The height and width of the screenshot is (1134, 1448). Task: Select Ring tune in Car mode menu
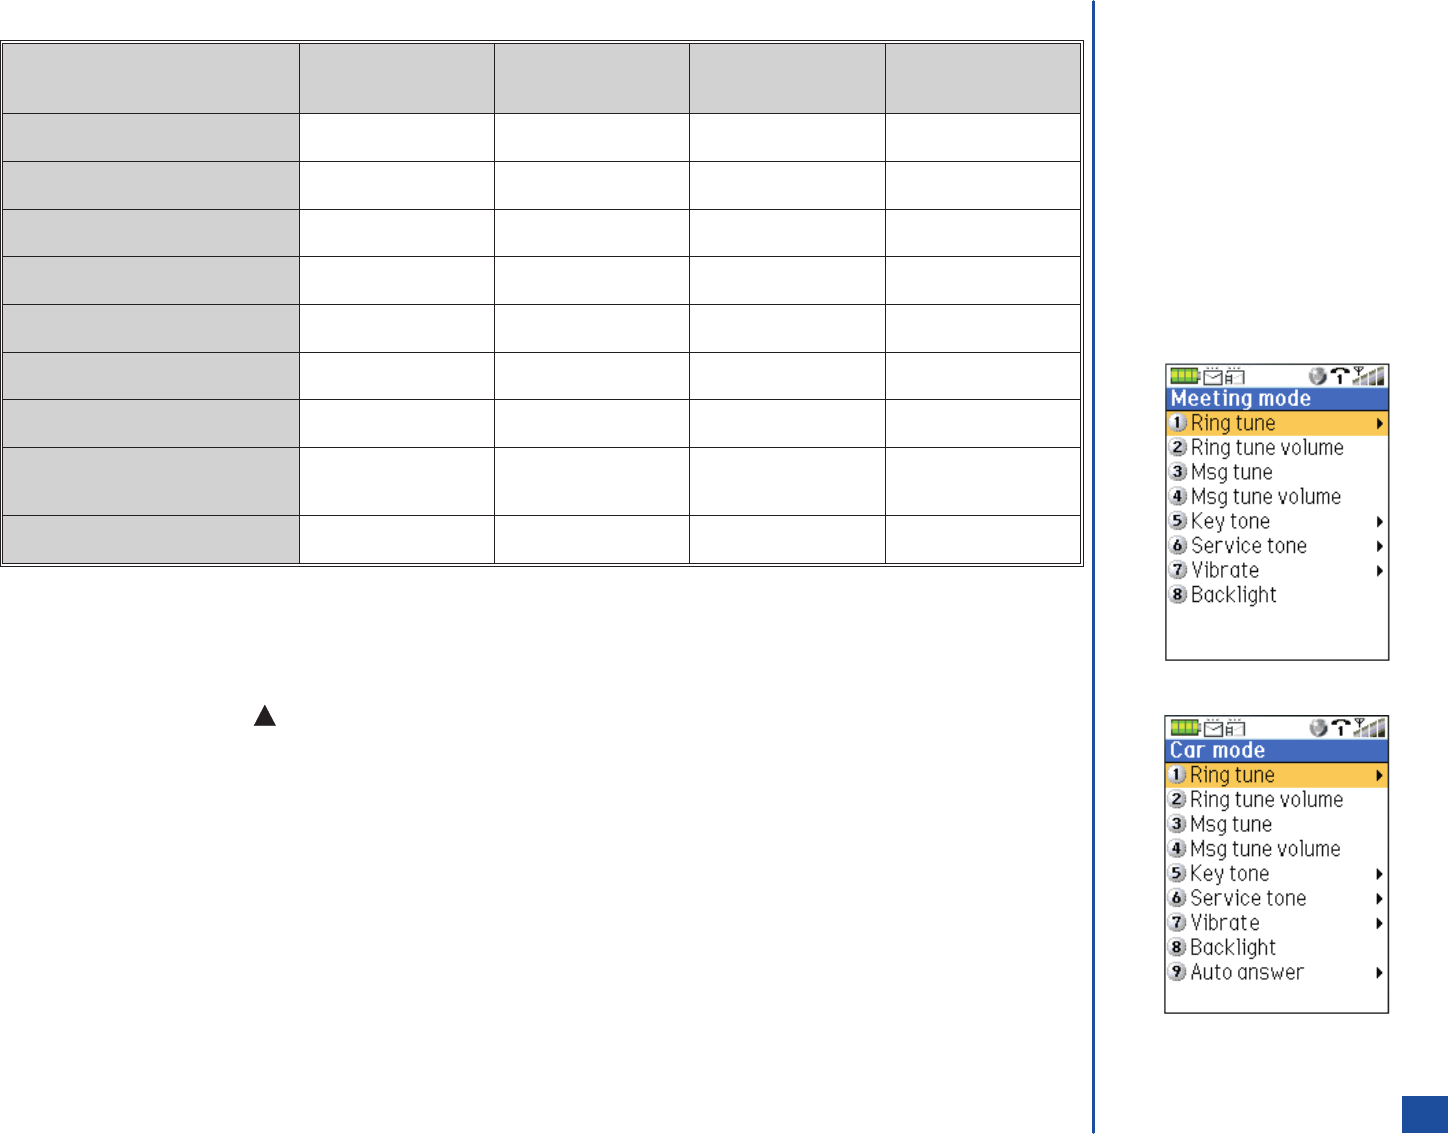click(1277, 776)
